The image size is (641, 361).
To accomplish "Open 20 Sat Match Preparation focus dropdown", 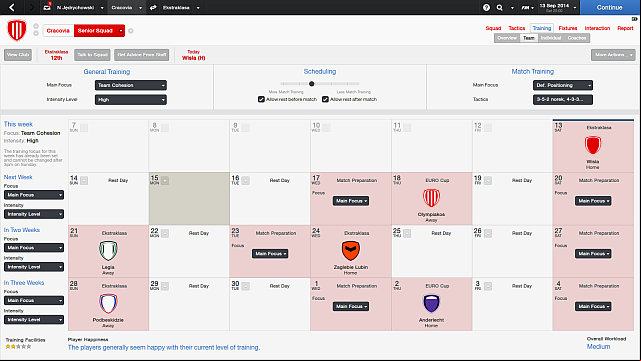I will tap(593, 201).
